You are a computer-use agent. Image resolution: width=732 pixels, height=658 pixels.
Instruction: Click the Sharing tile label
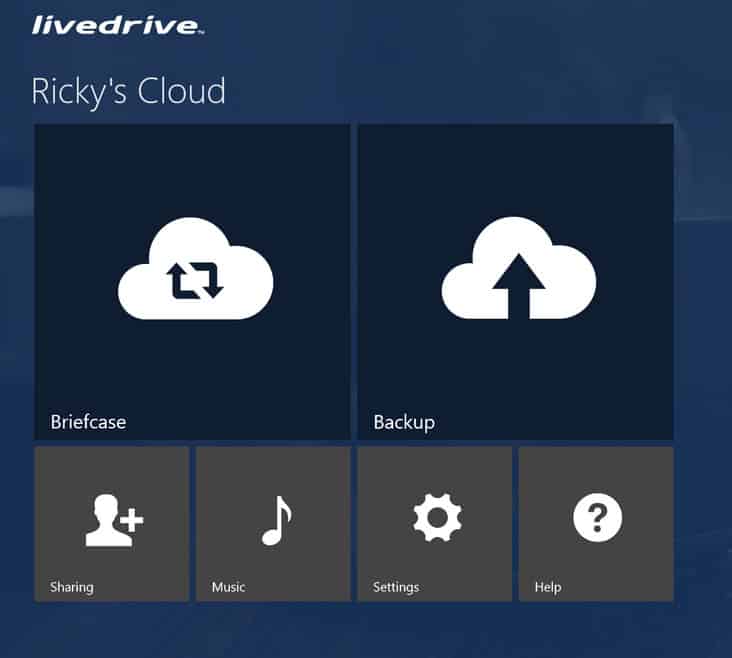[72, 587]
